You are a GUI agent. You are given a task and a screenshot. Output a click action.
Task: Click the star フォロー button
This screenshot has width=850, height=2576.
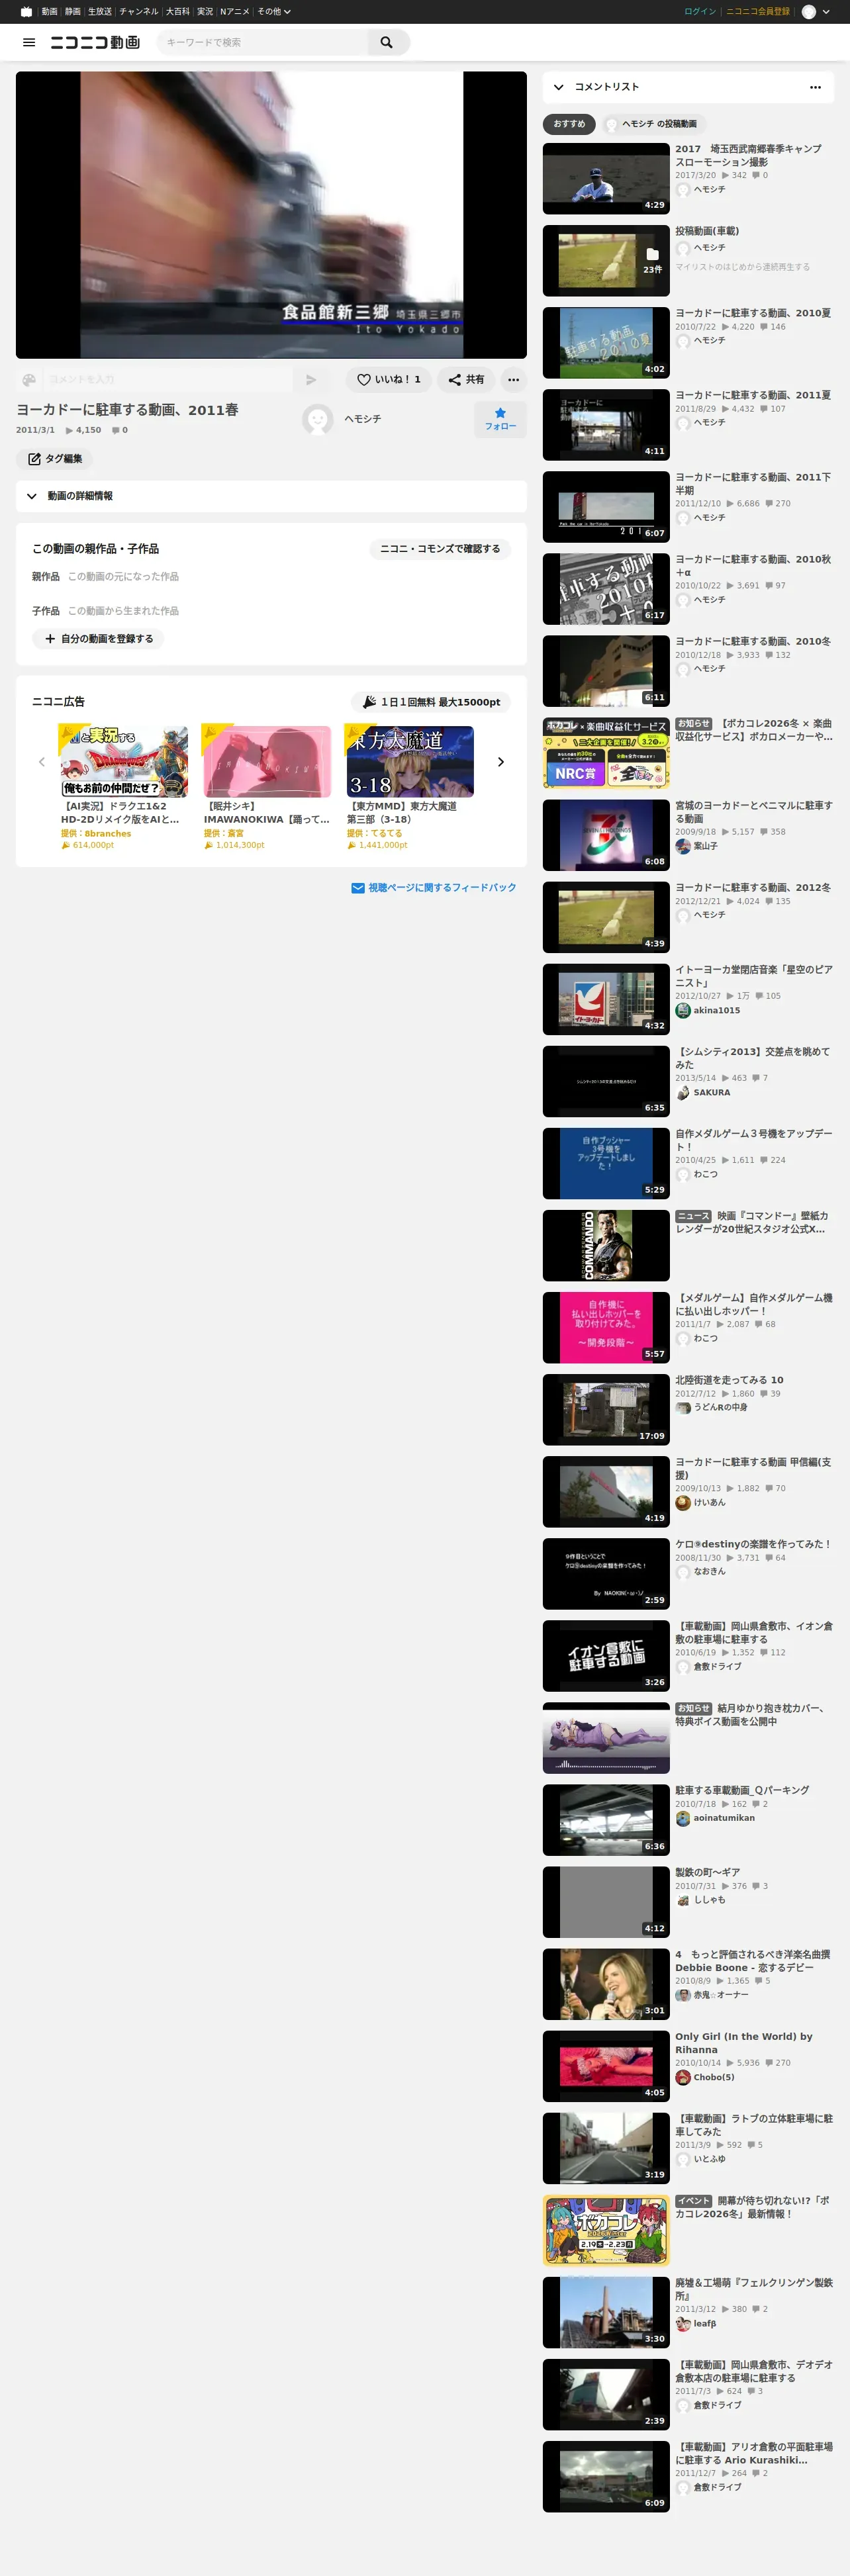500,419
